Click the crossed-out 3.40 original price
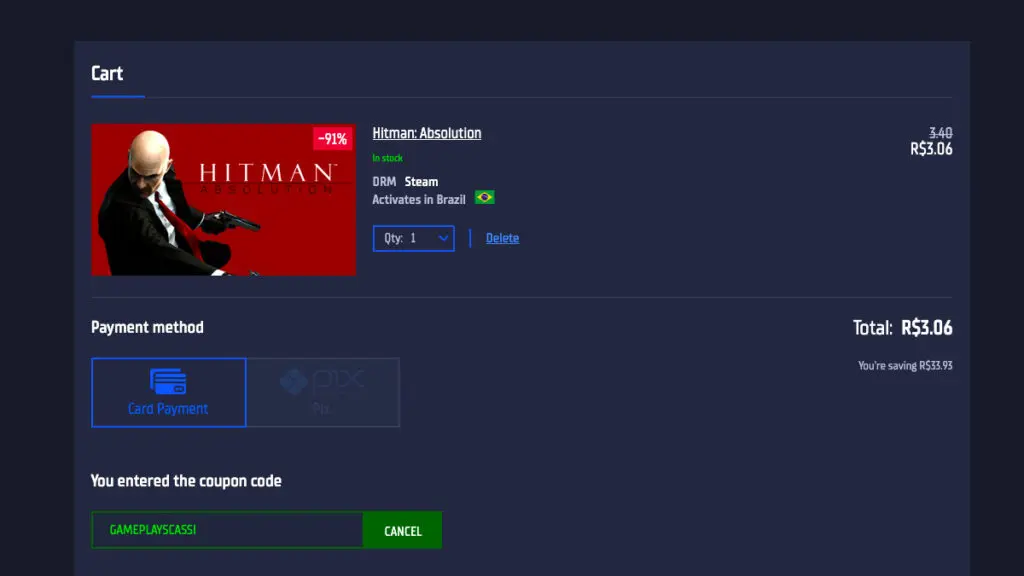The image size is (1024, 576). point(942,133)
